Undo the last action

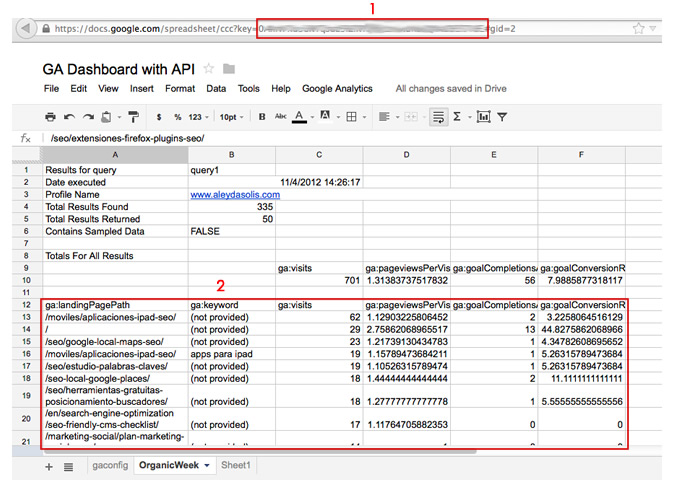point(69,117)
